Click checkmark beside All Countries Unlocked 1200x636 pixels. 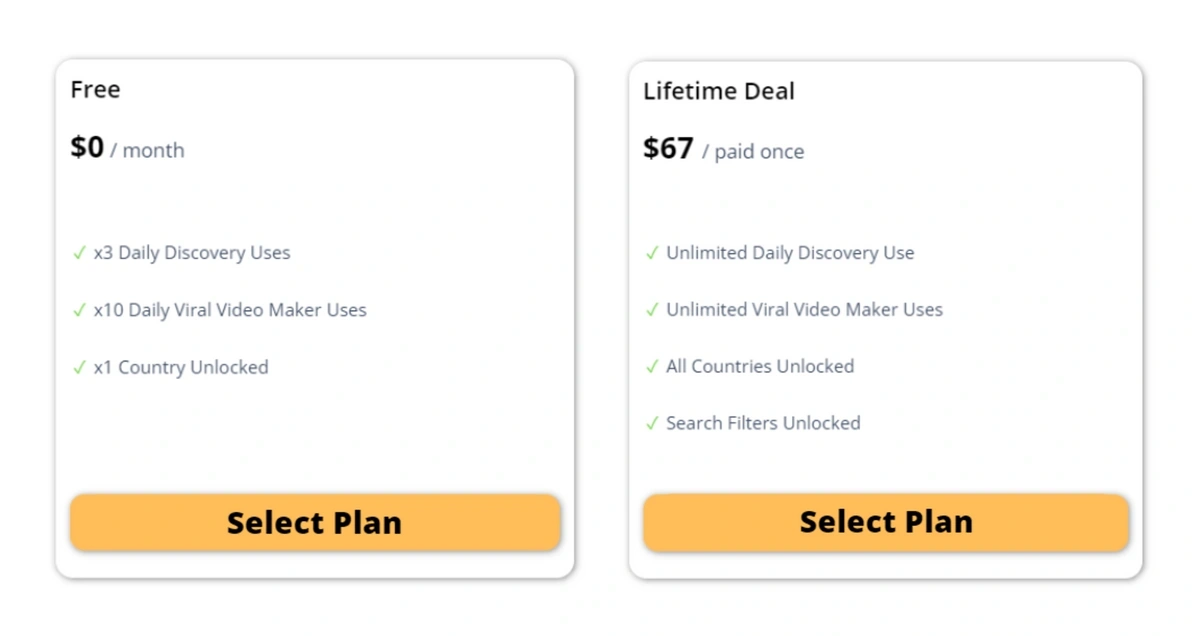[x=652, y=366]
